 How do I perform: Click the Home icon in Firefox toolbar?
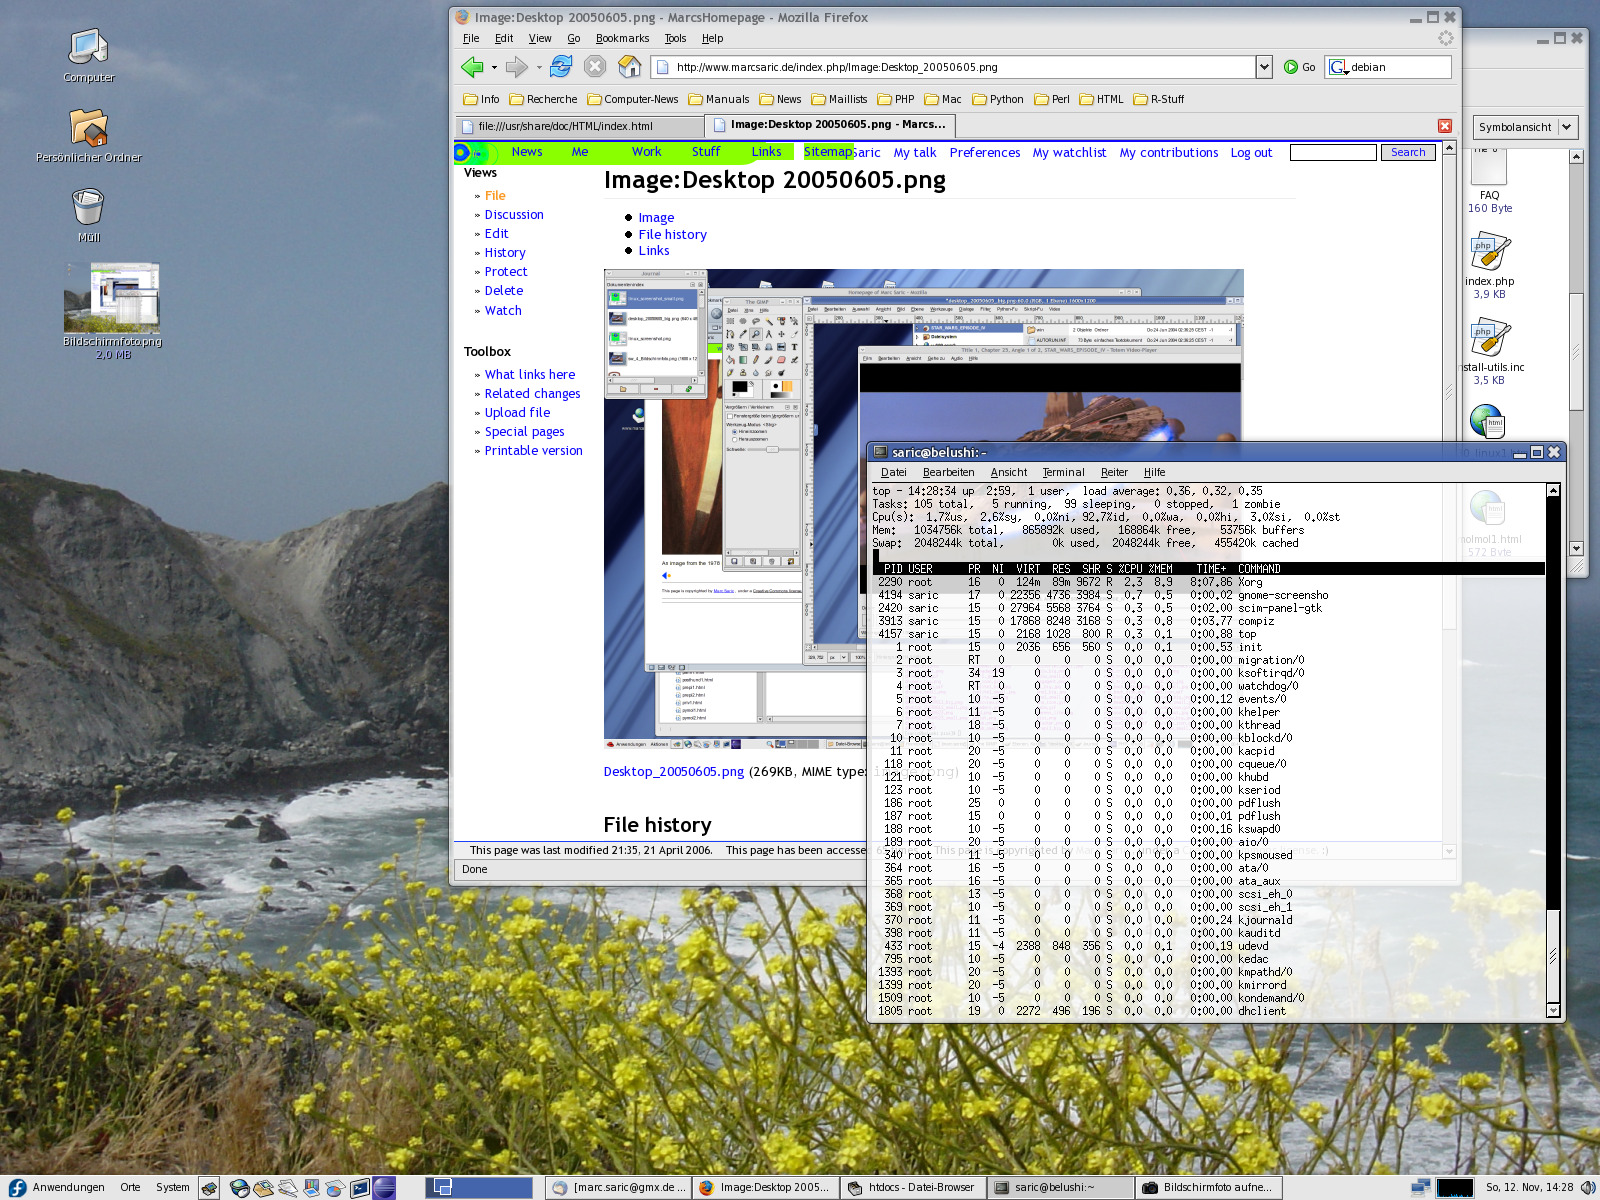(x=629, y=67)
